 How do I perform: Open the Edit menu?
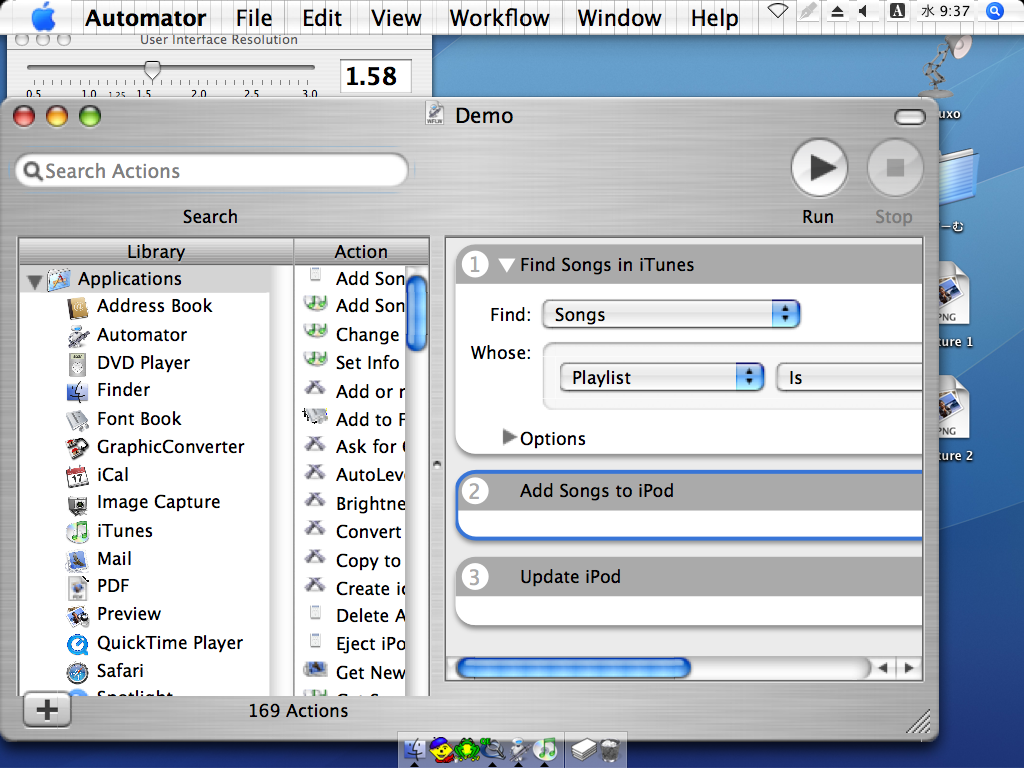click(322, 18)
